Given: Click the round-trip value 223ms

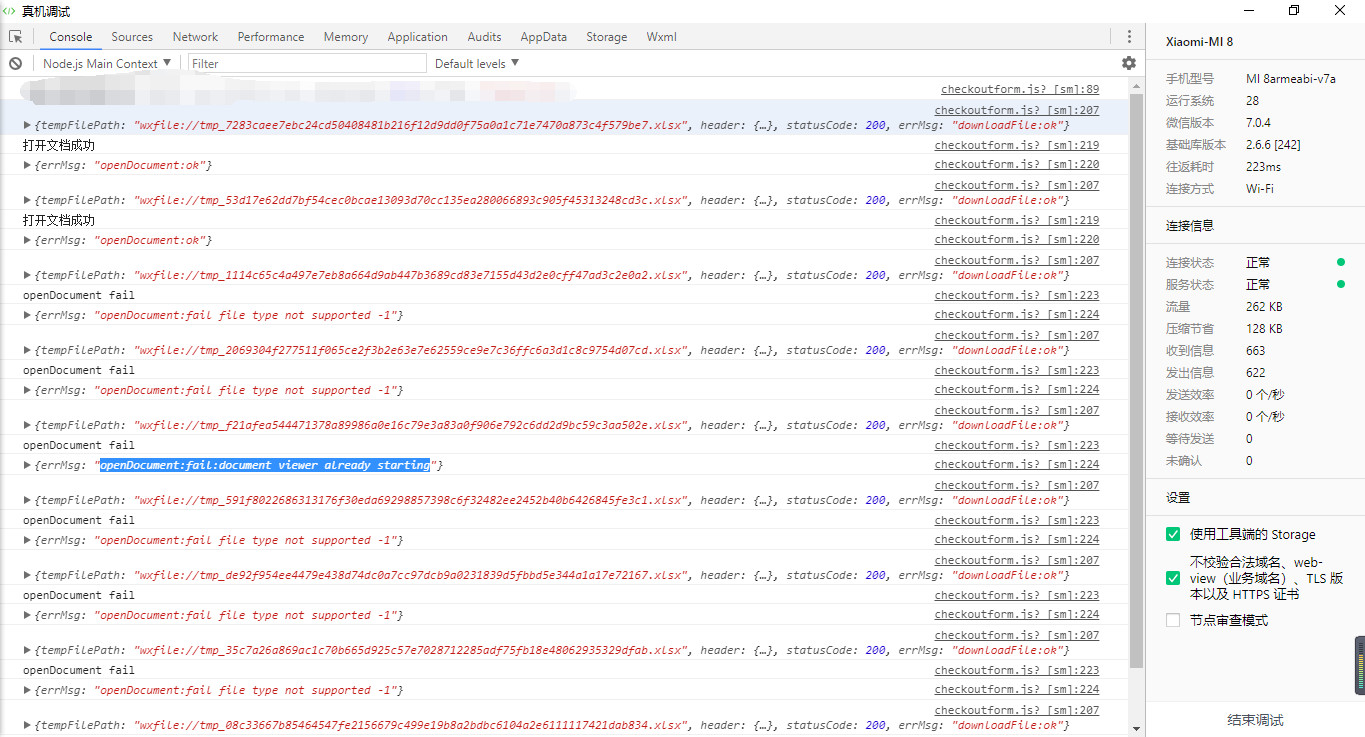Looking at the screenshot, I should coord(1263,167).
